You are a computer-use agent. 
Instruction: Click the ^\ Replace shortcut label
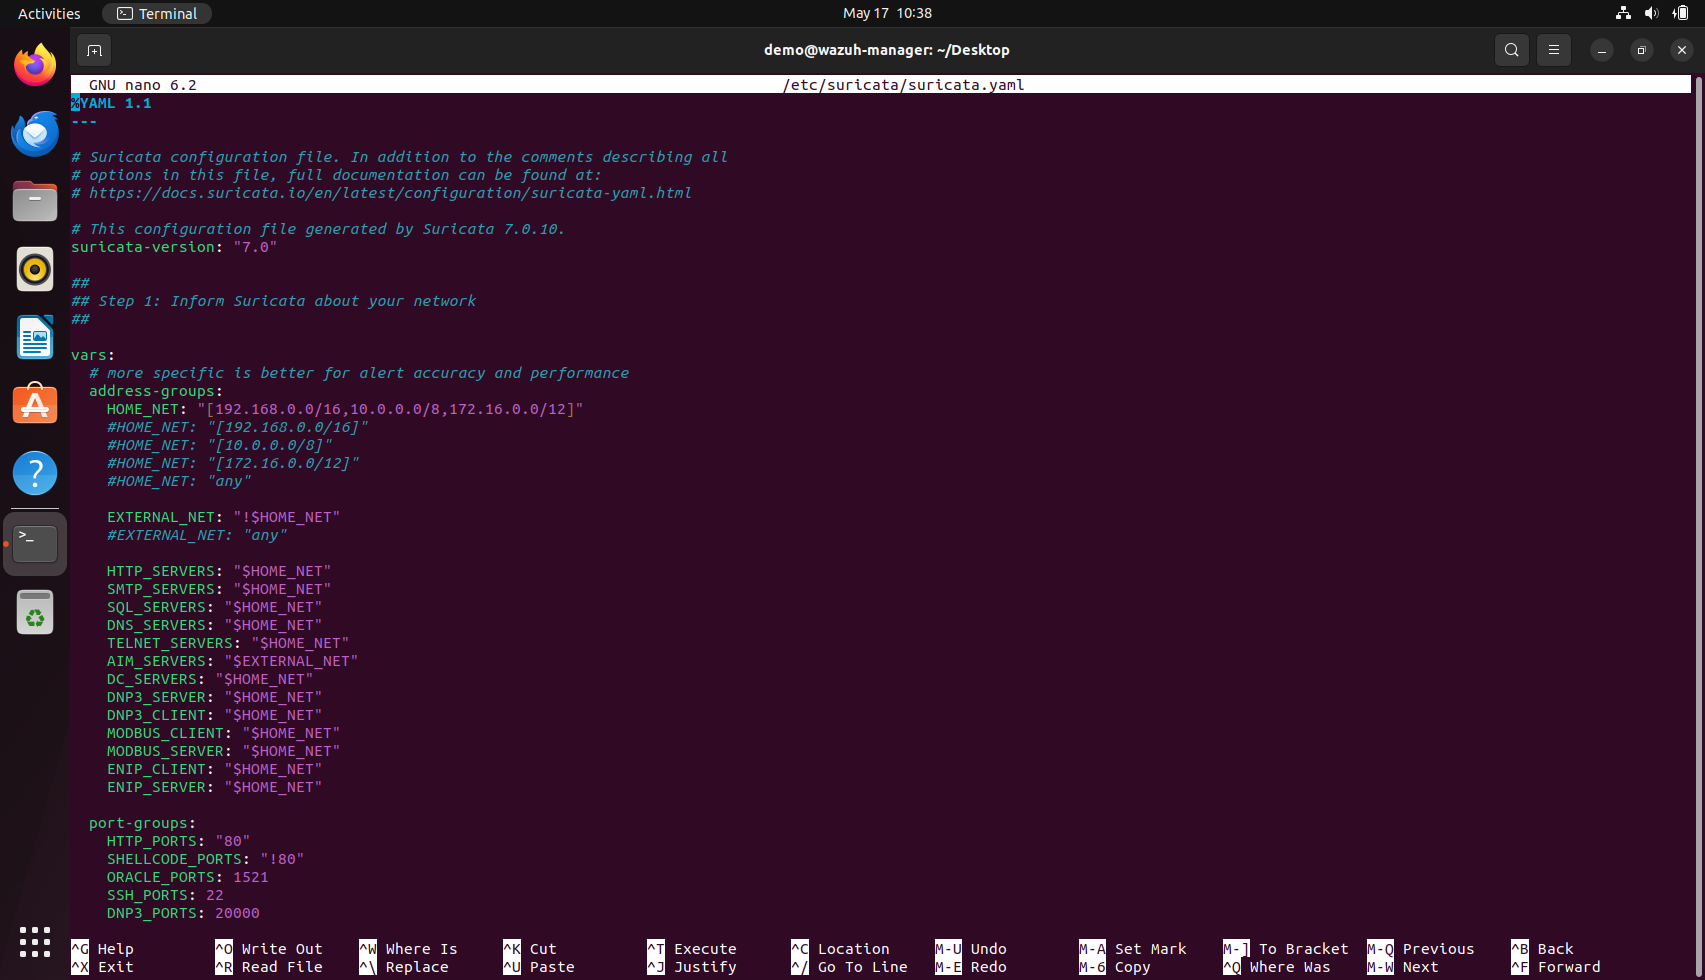point(404,967)
